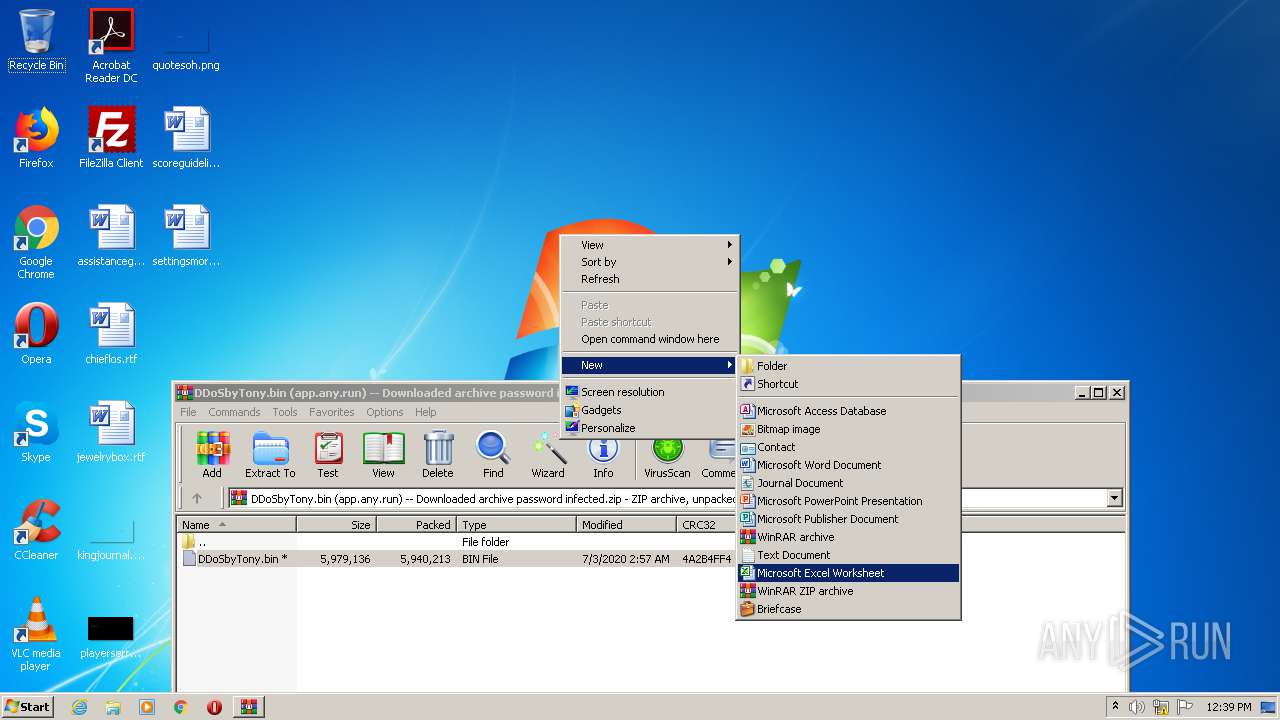Viewport: 1280px width, 720px height.
Task: Click the View toolbar icon in WinRAR
Action: pyautogui.click(x=383, y=455)
